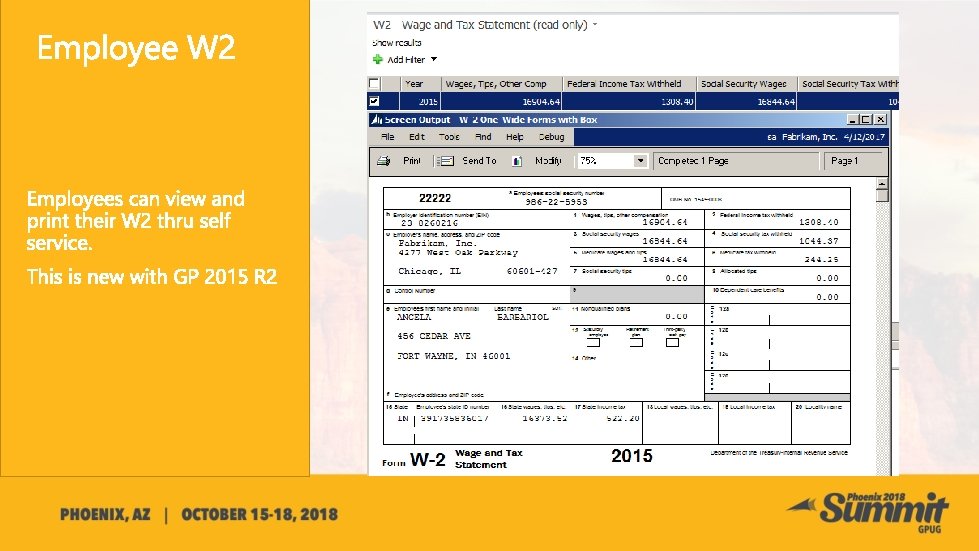Viewport: 979px width, 551px height.
Task: Open the W2 view title dropdown arrow
Action: [x=595, y=25]
